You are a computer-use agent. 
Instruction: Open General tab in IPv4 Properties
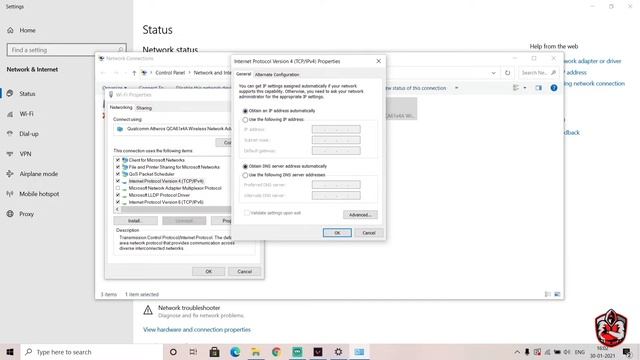[x=243, y=74]
